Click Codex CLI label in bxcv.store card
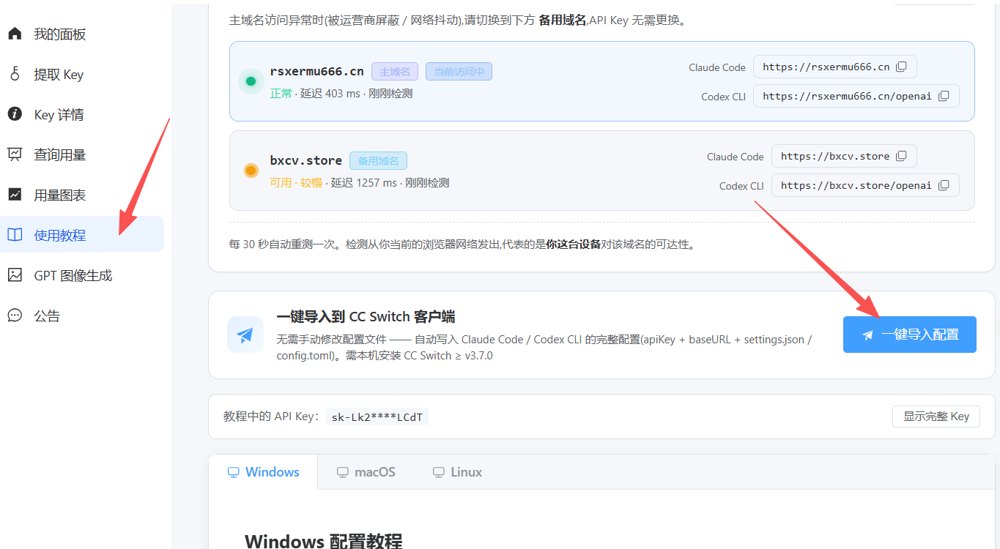This screenshot has height=549, width=1000. (x=741, y=186)
